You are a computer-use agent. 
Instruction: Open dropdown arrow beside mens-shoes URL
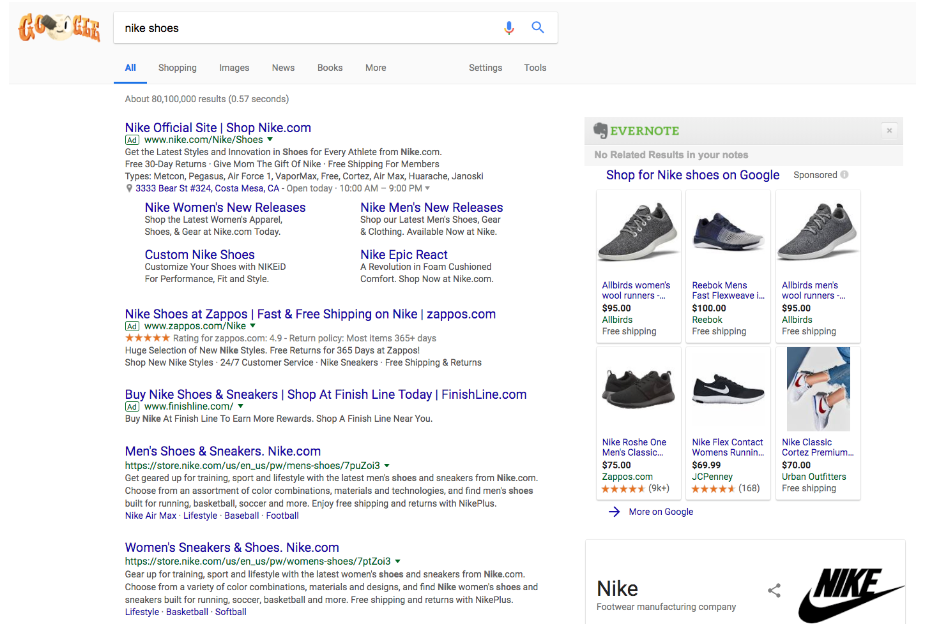pos(387,466)
